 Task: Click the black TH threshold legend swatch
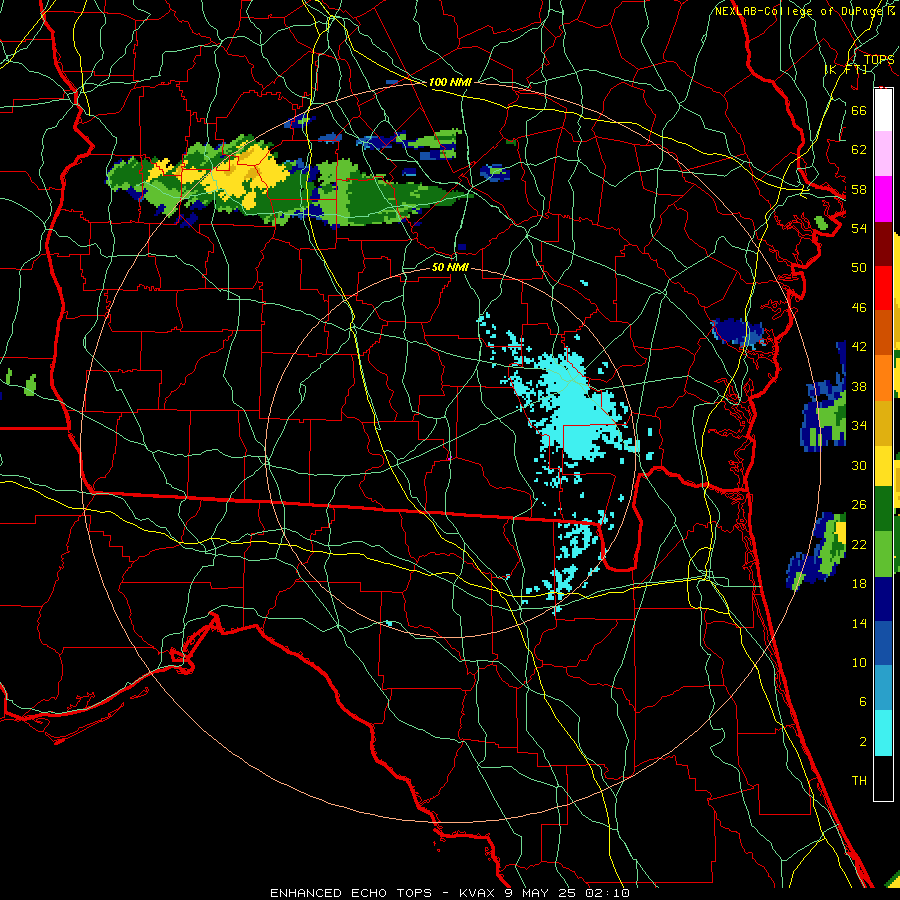(883, 778)
